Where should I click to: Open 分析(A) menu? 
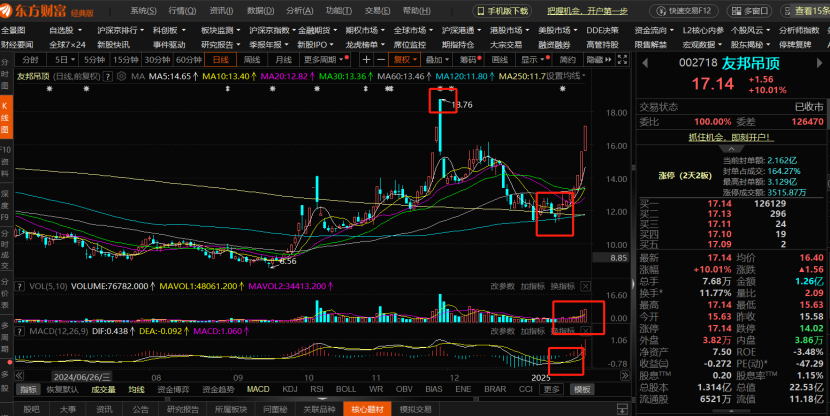(300, 11)
